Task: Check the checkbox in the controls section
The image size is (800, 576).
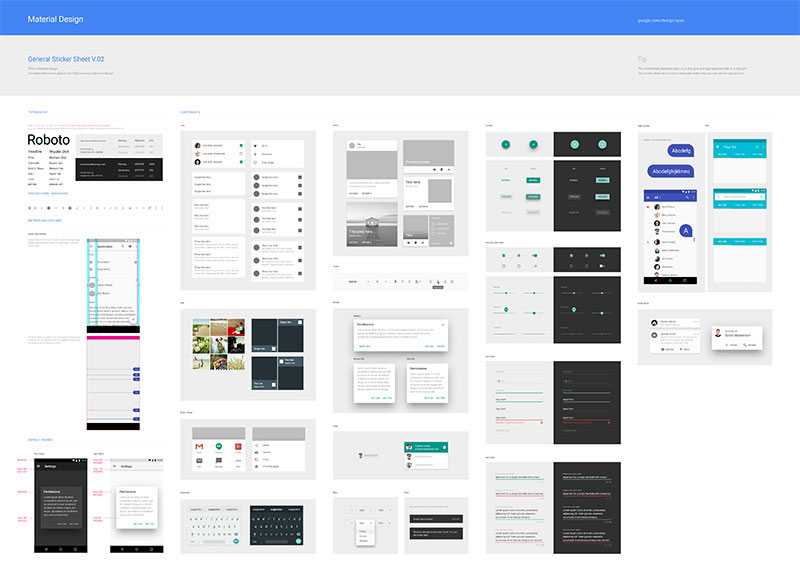Action: pos(503,255)
